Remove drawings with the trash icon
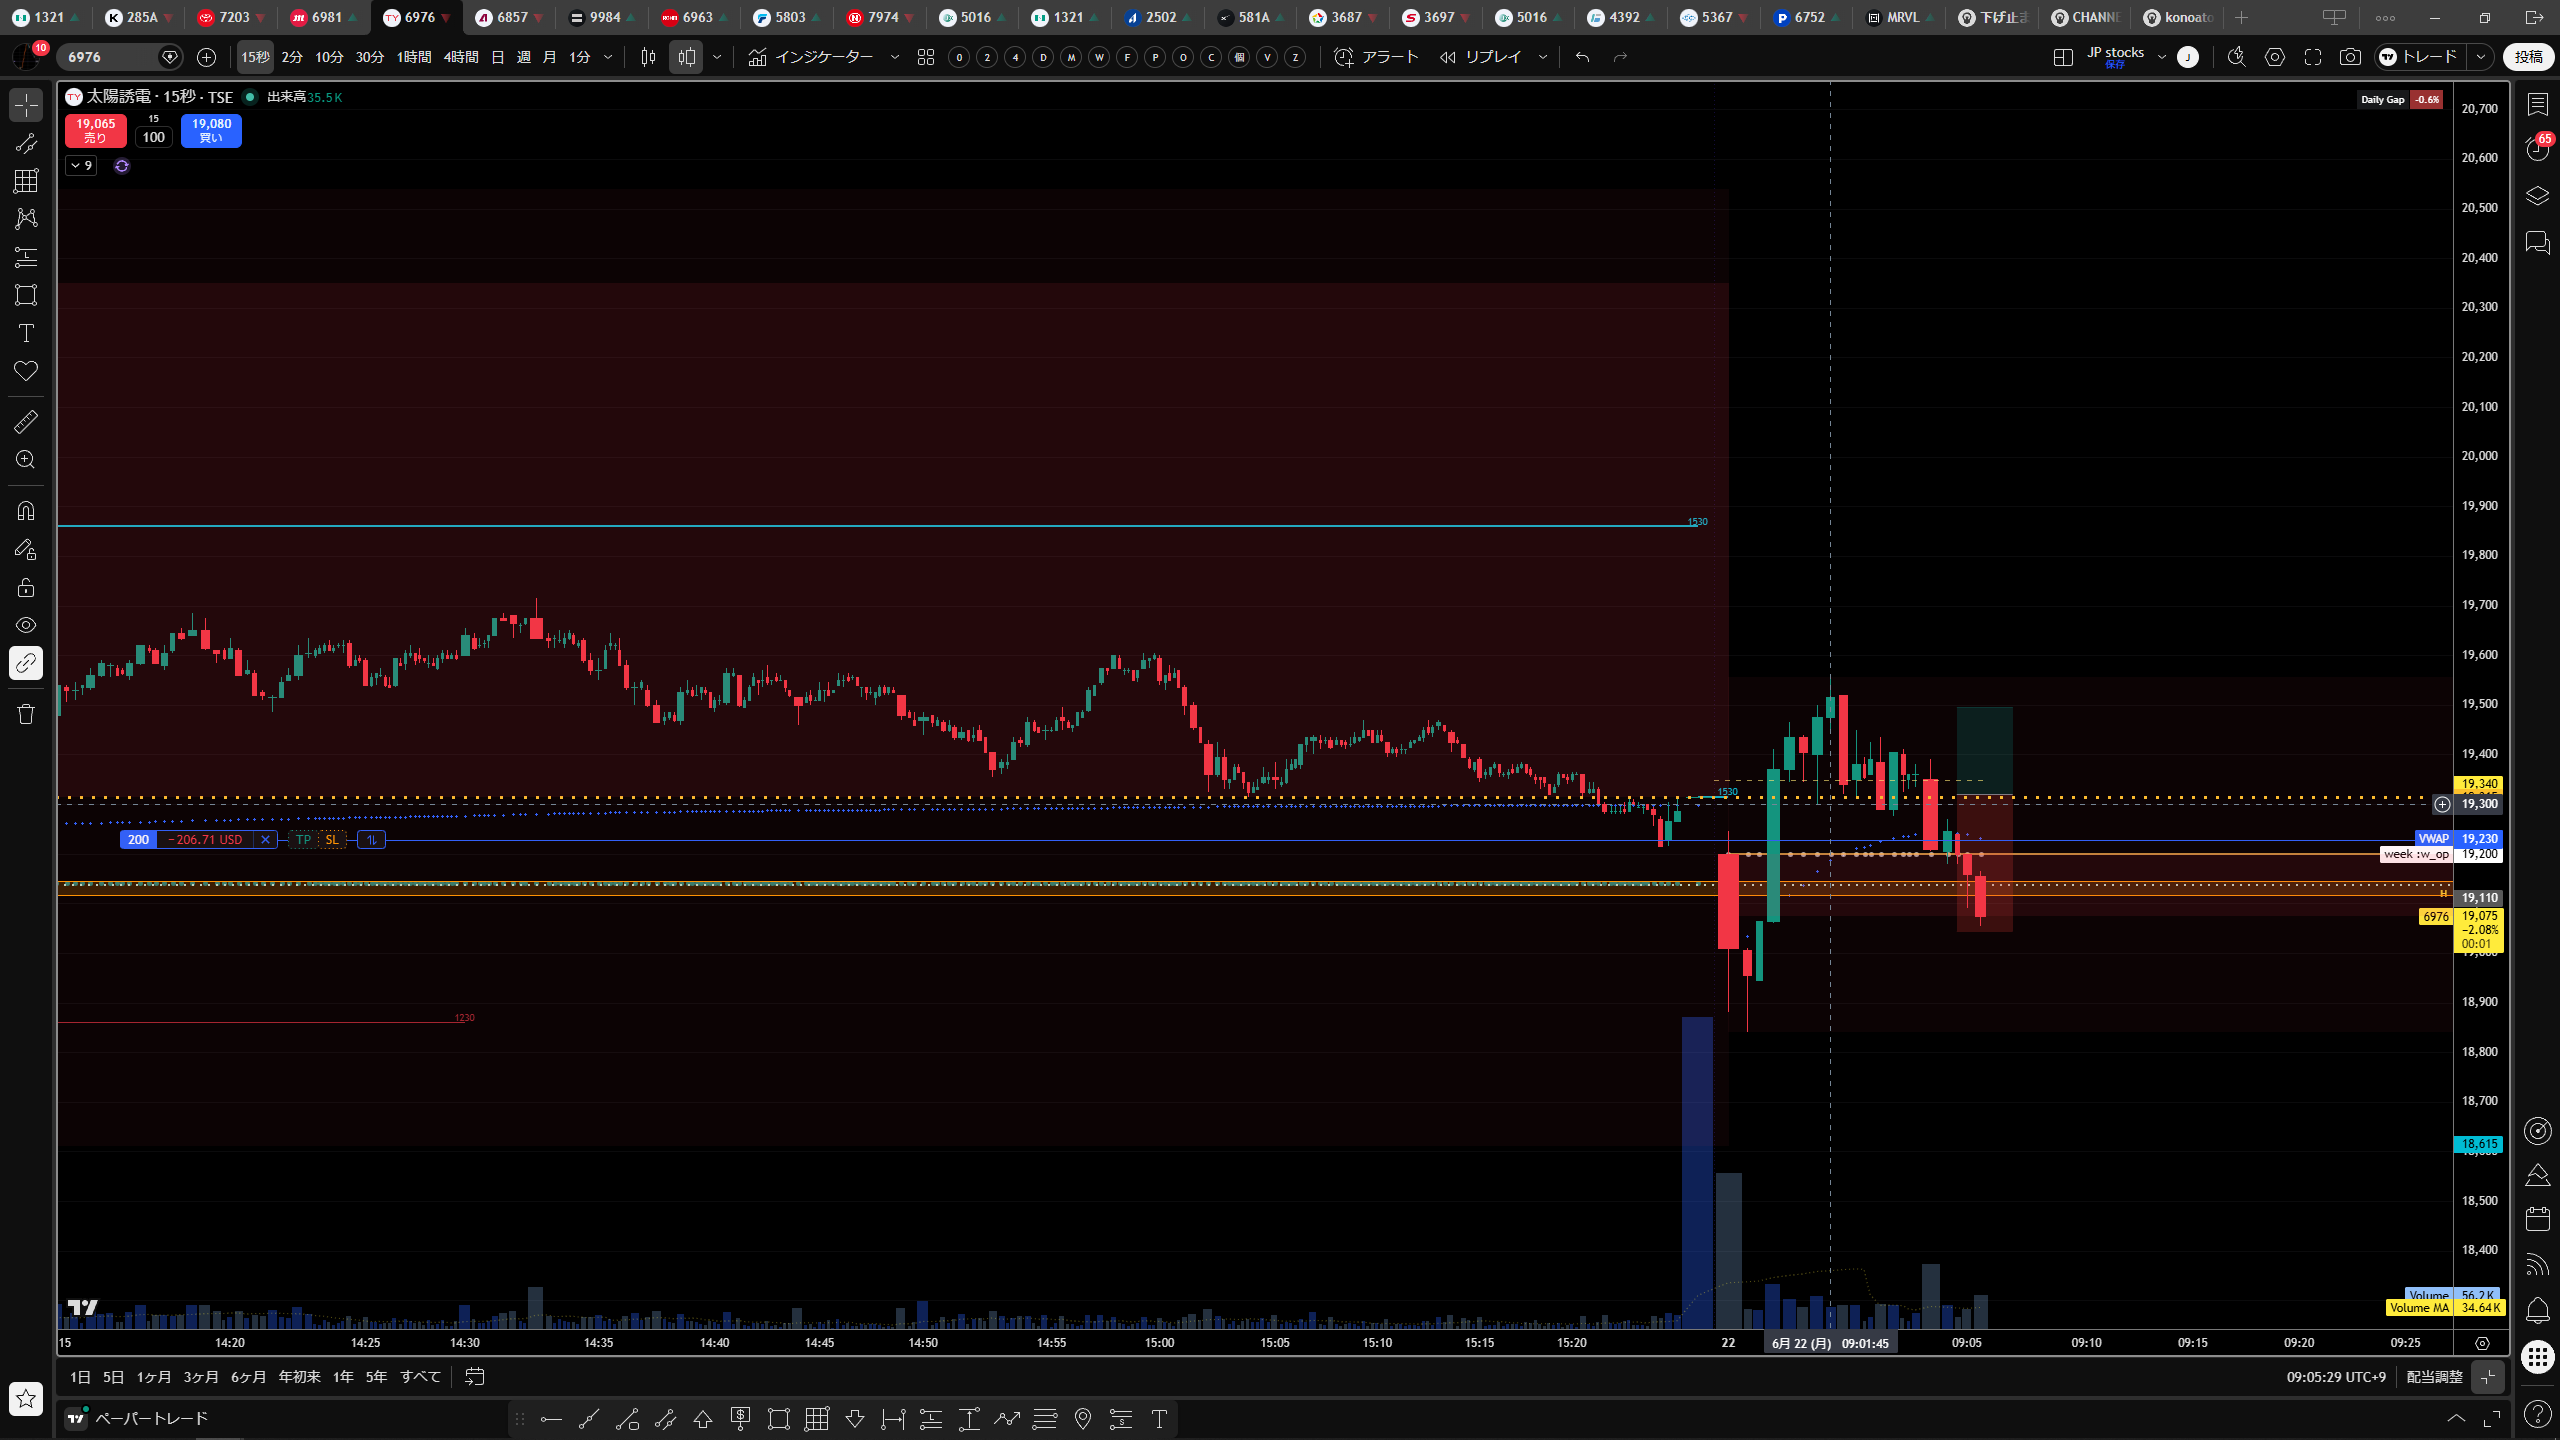Viewport: 2560px width, 1440px height. (26, 713)
